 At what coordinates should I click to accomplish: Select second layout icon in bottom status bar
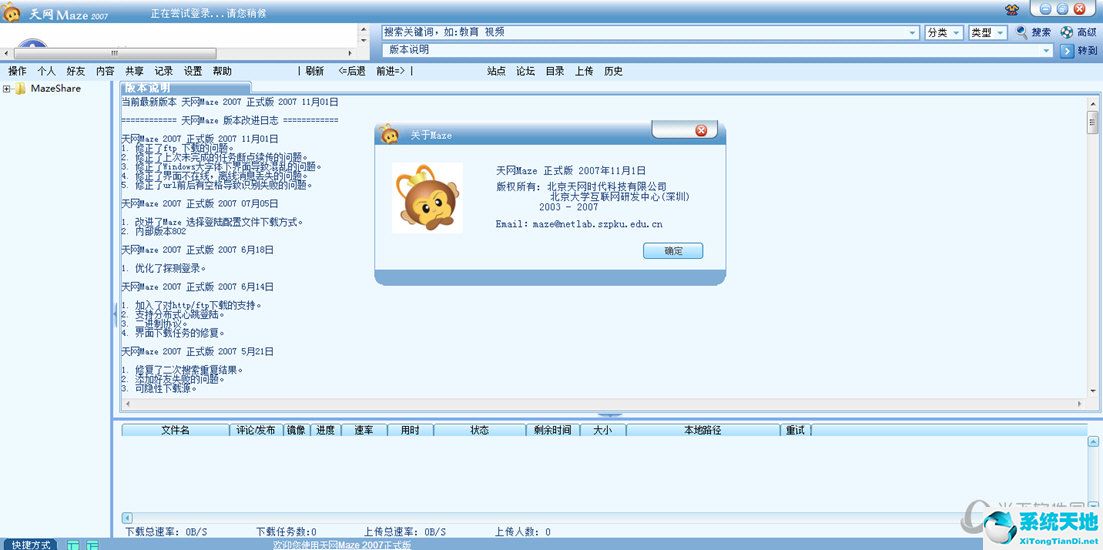[x=92, y=544]
